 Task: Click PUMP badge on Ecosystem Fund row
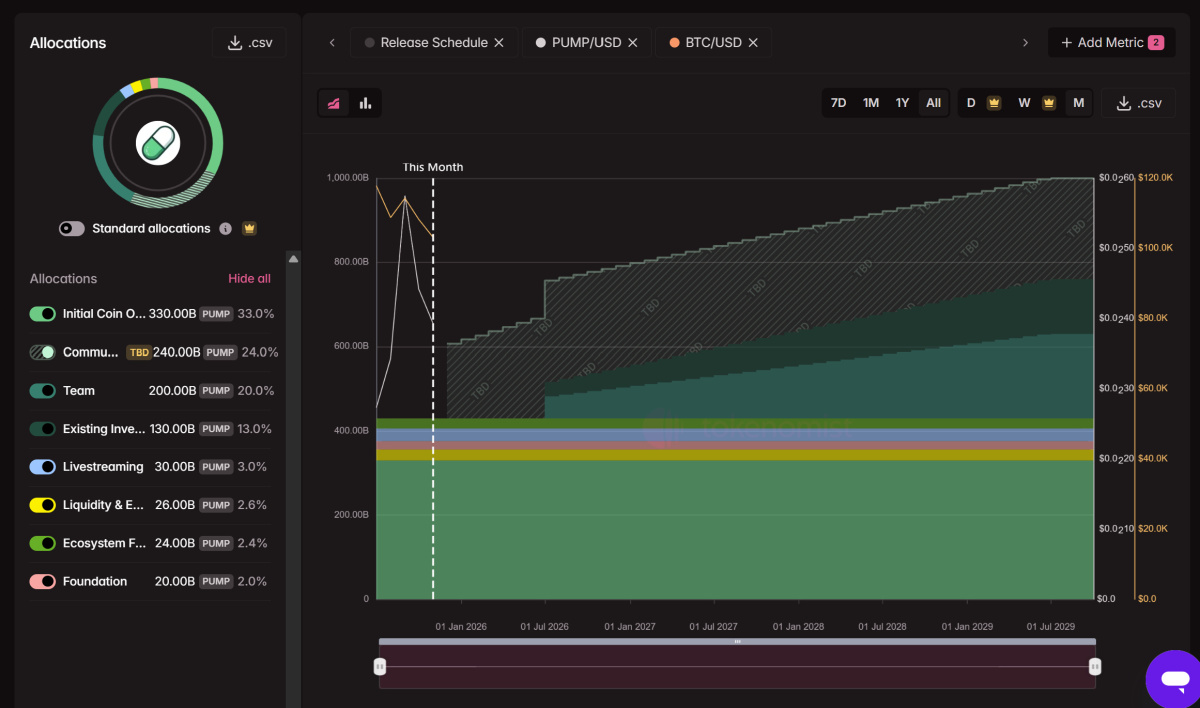216,543
